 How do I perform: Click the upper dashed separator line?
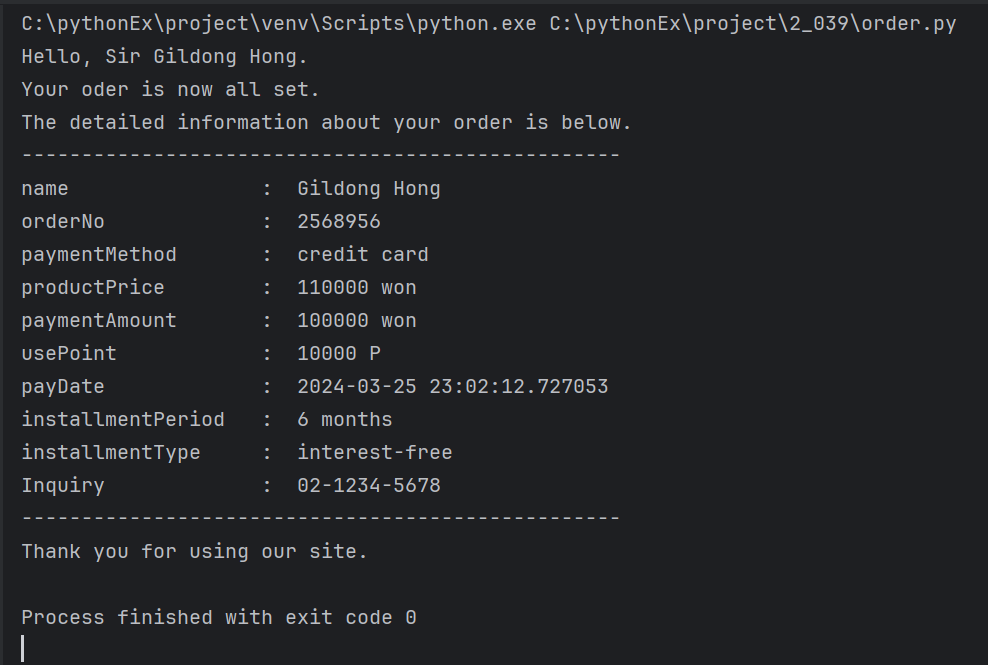pyautogui.click(x=321, y=155)
